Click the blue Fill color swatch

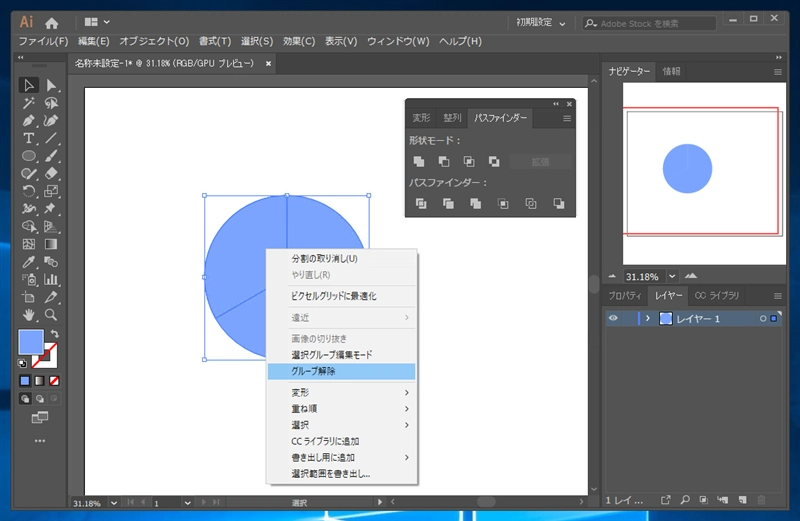point(31,341)
